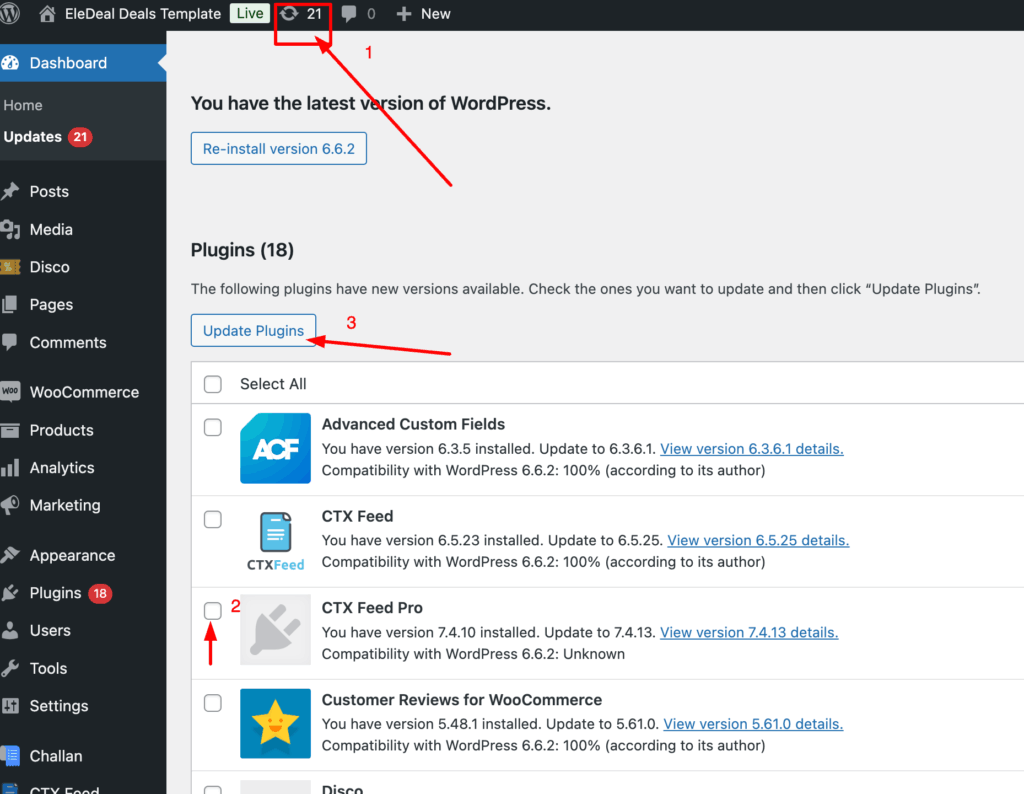Viewport: 1024px width, 794px height.
Task: Click the Posts pushpin icon
Action: click(x=10, y=191)
